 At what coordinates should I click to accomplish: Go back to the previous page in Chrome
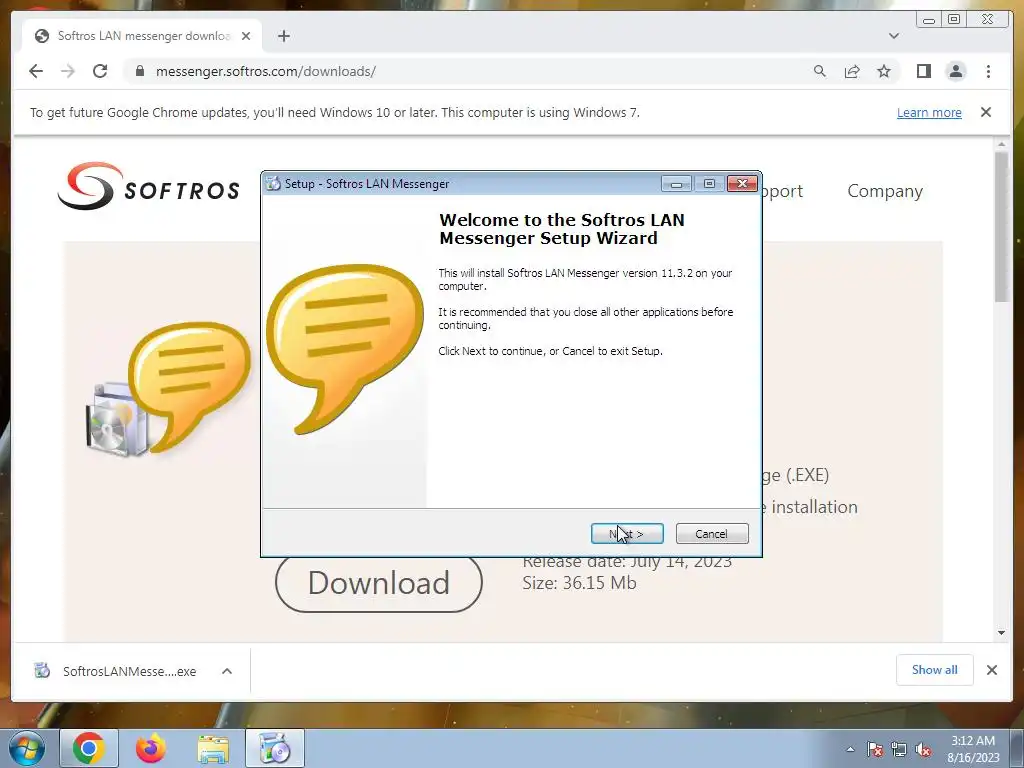click(36, 71)
